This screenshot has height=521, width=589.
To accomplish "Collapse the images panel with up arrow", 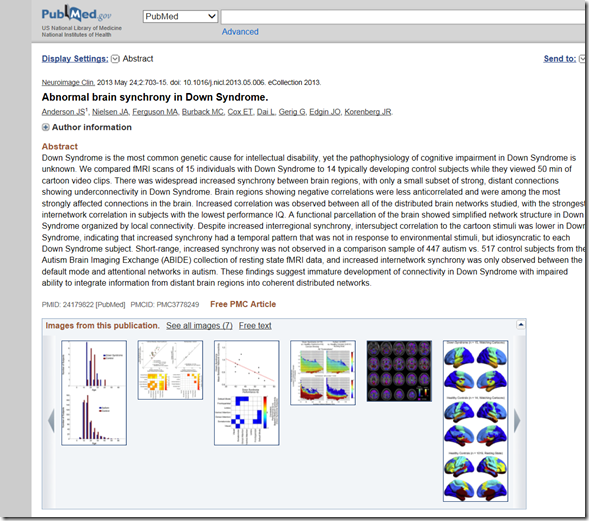I will (x=521, y=325).
